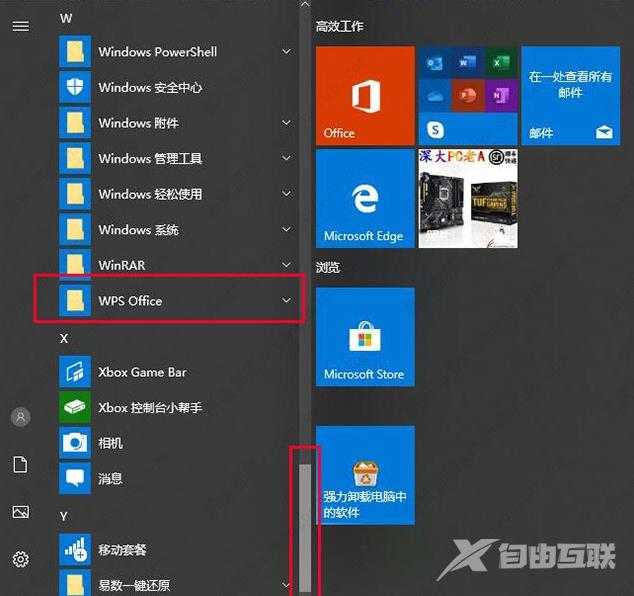
Task: Click the X letter group header
Action: point(64,338)
